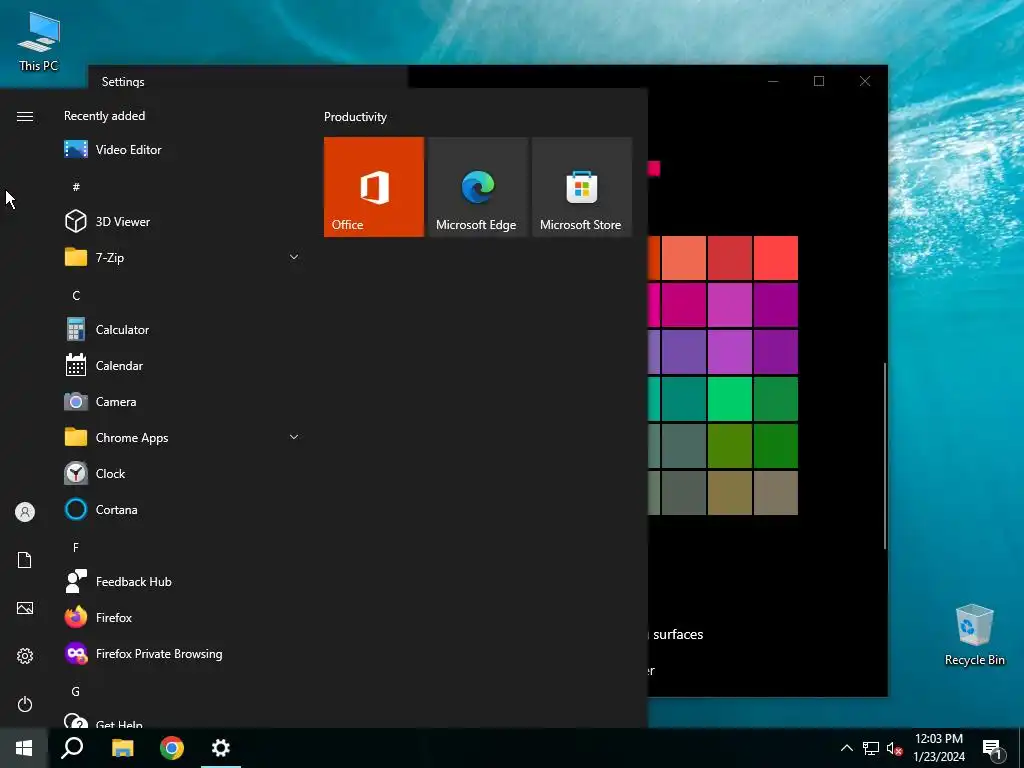The image size is (1024, 768).
Task: Open the Action Center notifications
Action: click(993, 748)
